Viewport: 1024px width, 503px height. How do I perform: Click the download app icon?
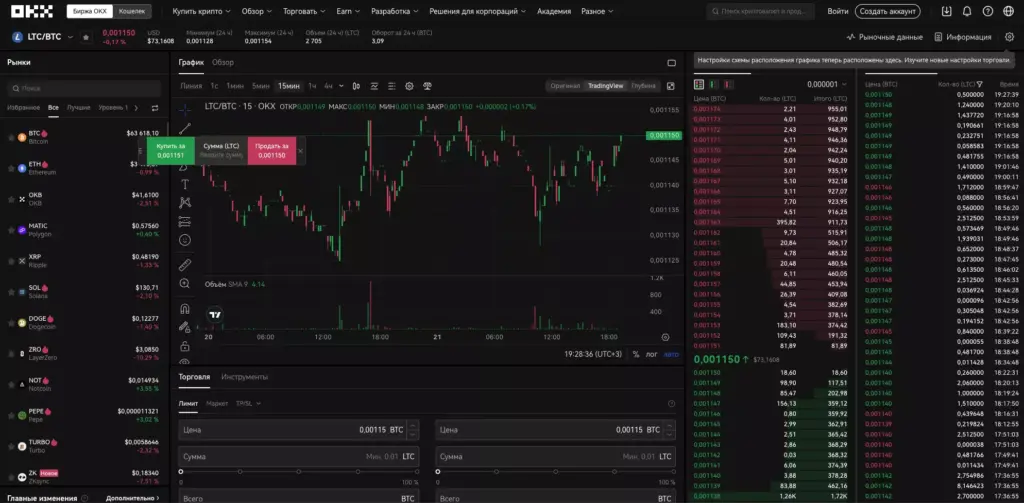click(x=947, y=11)
